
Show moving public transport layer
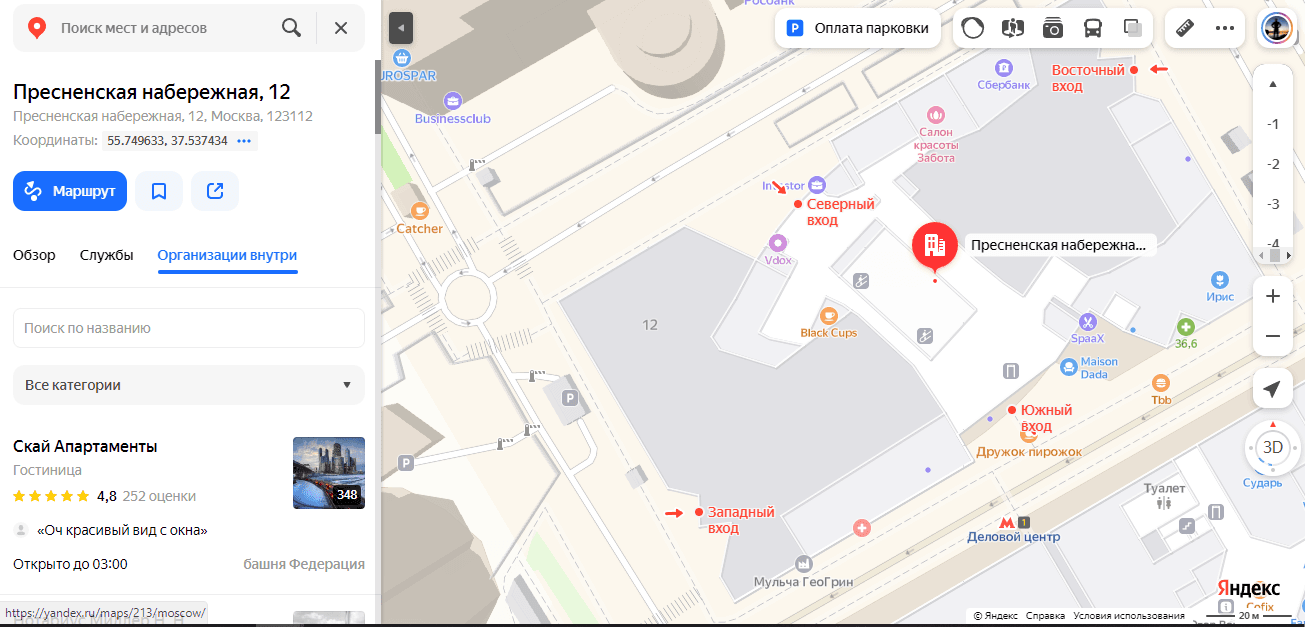tap(1093, 28)
